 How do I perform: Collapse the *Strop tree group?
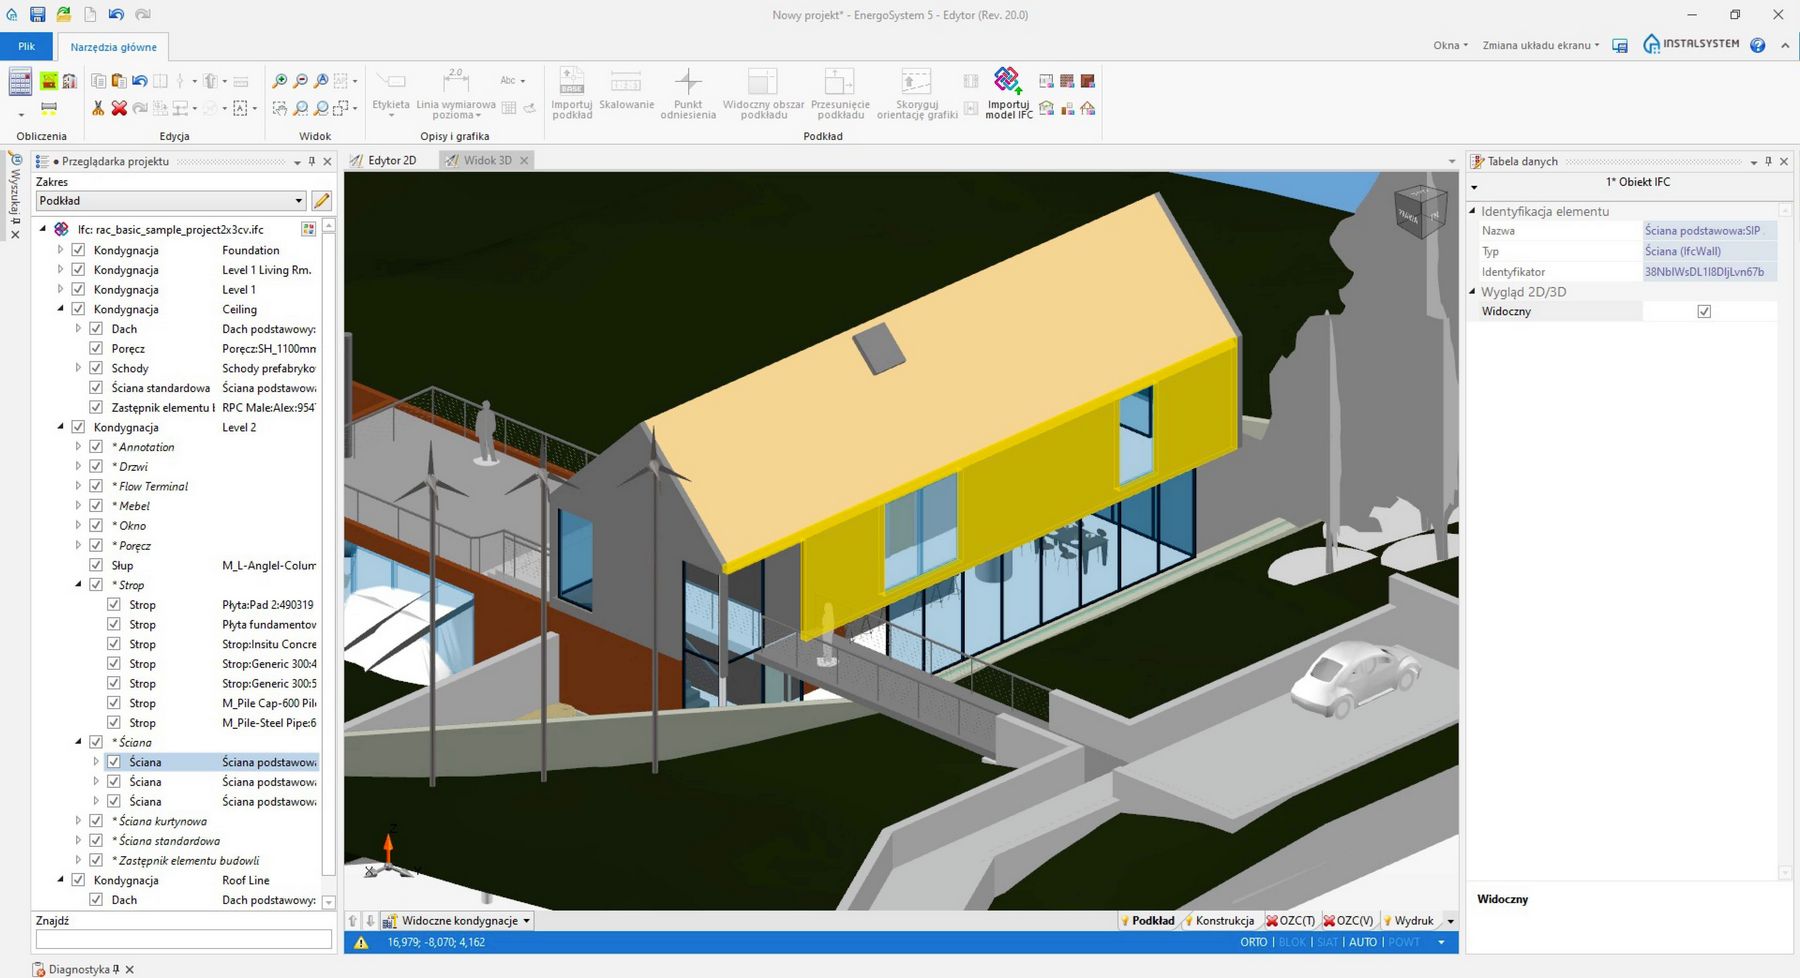coord(78,585)
